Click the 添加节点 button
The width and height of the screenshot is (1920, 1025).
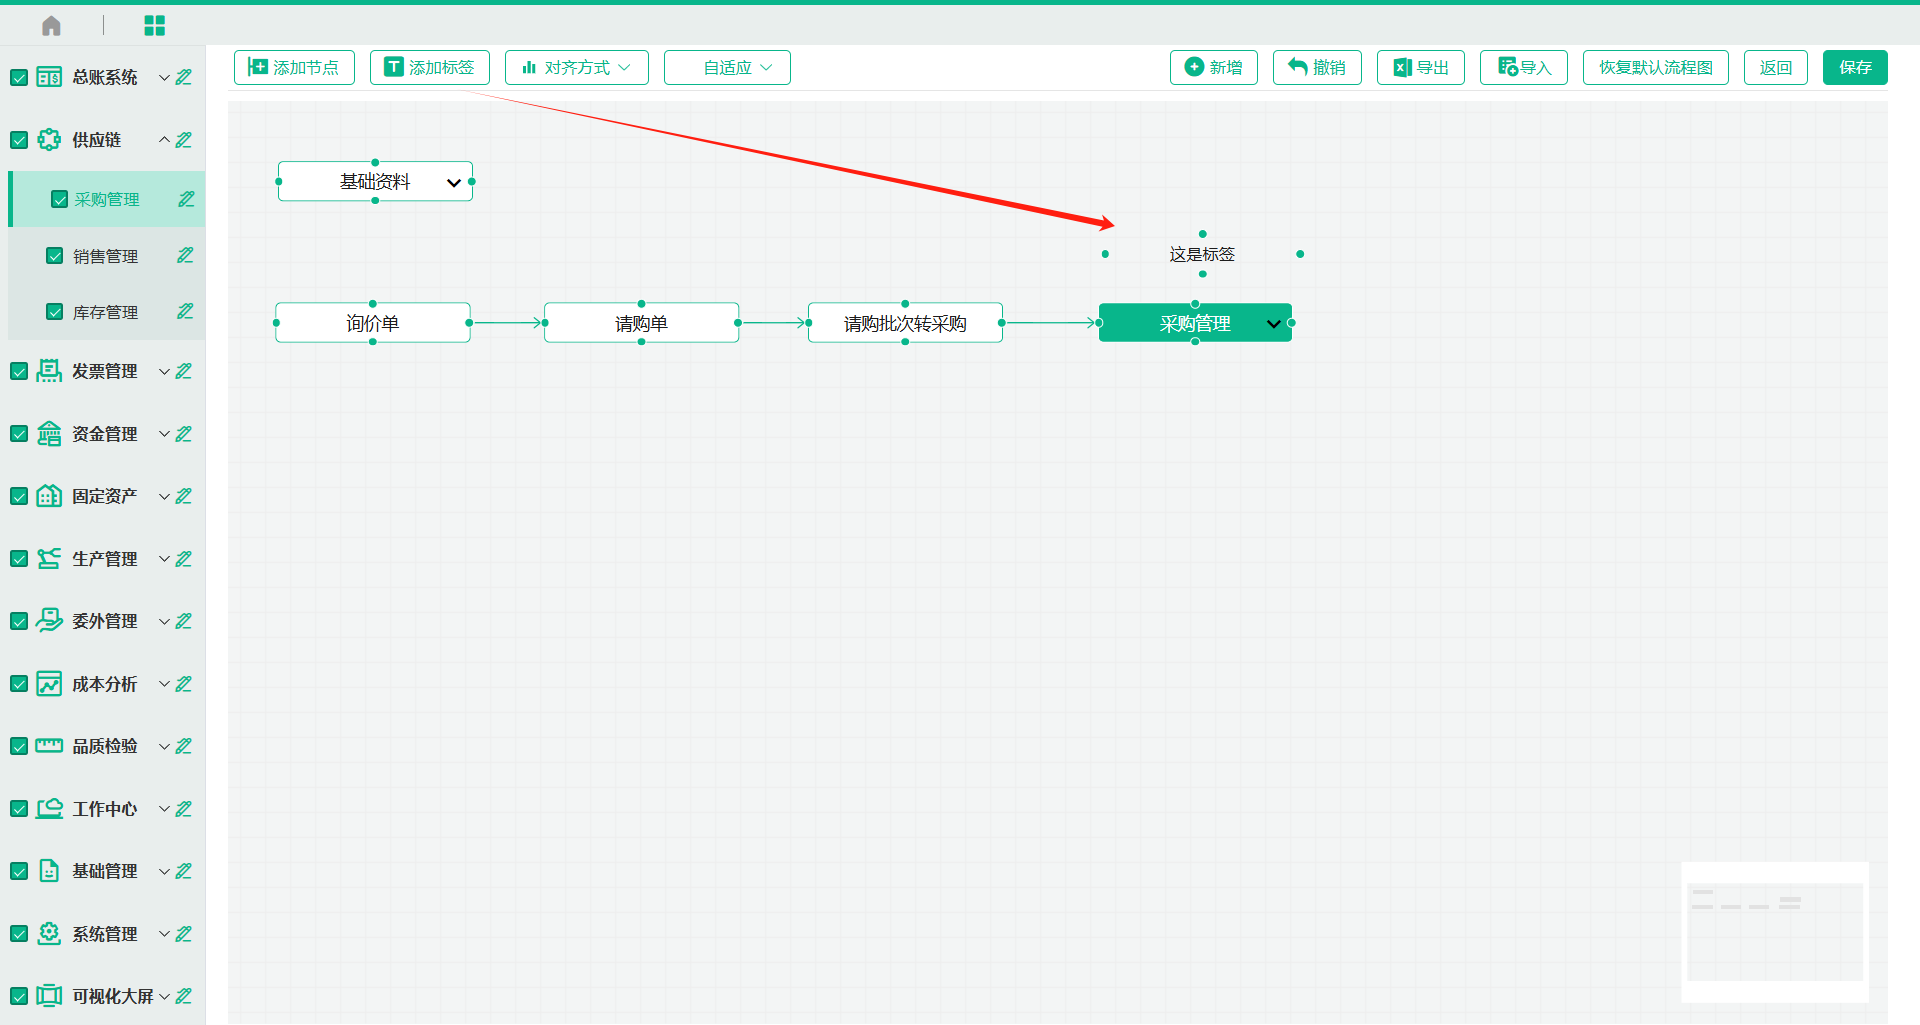(294, 67)
